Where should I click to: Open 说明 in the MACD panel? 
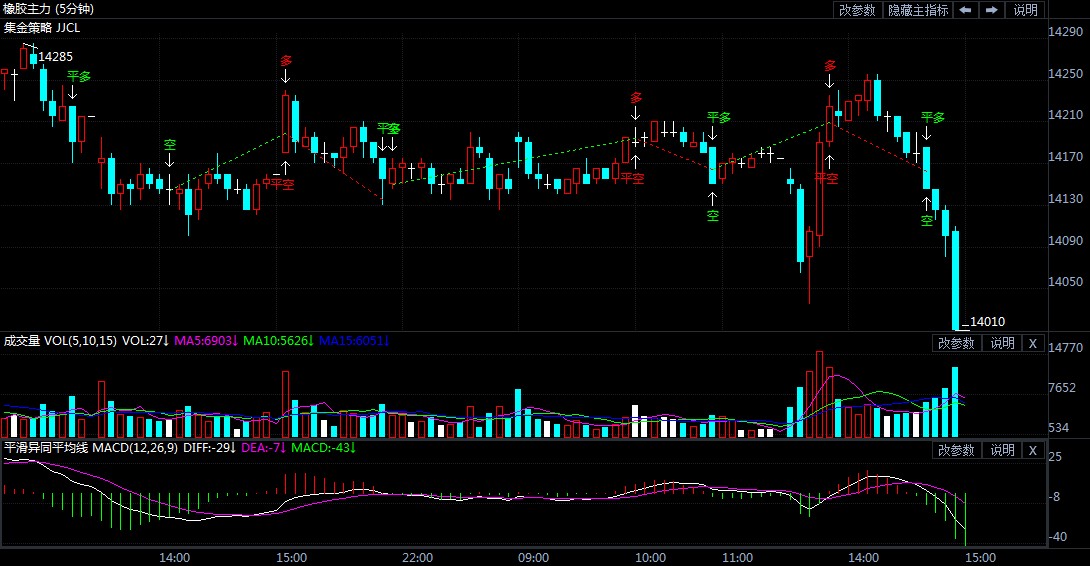(1002, 450)
